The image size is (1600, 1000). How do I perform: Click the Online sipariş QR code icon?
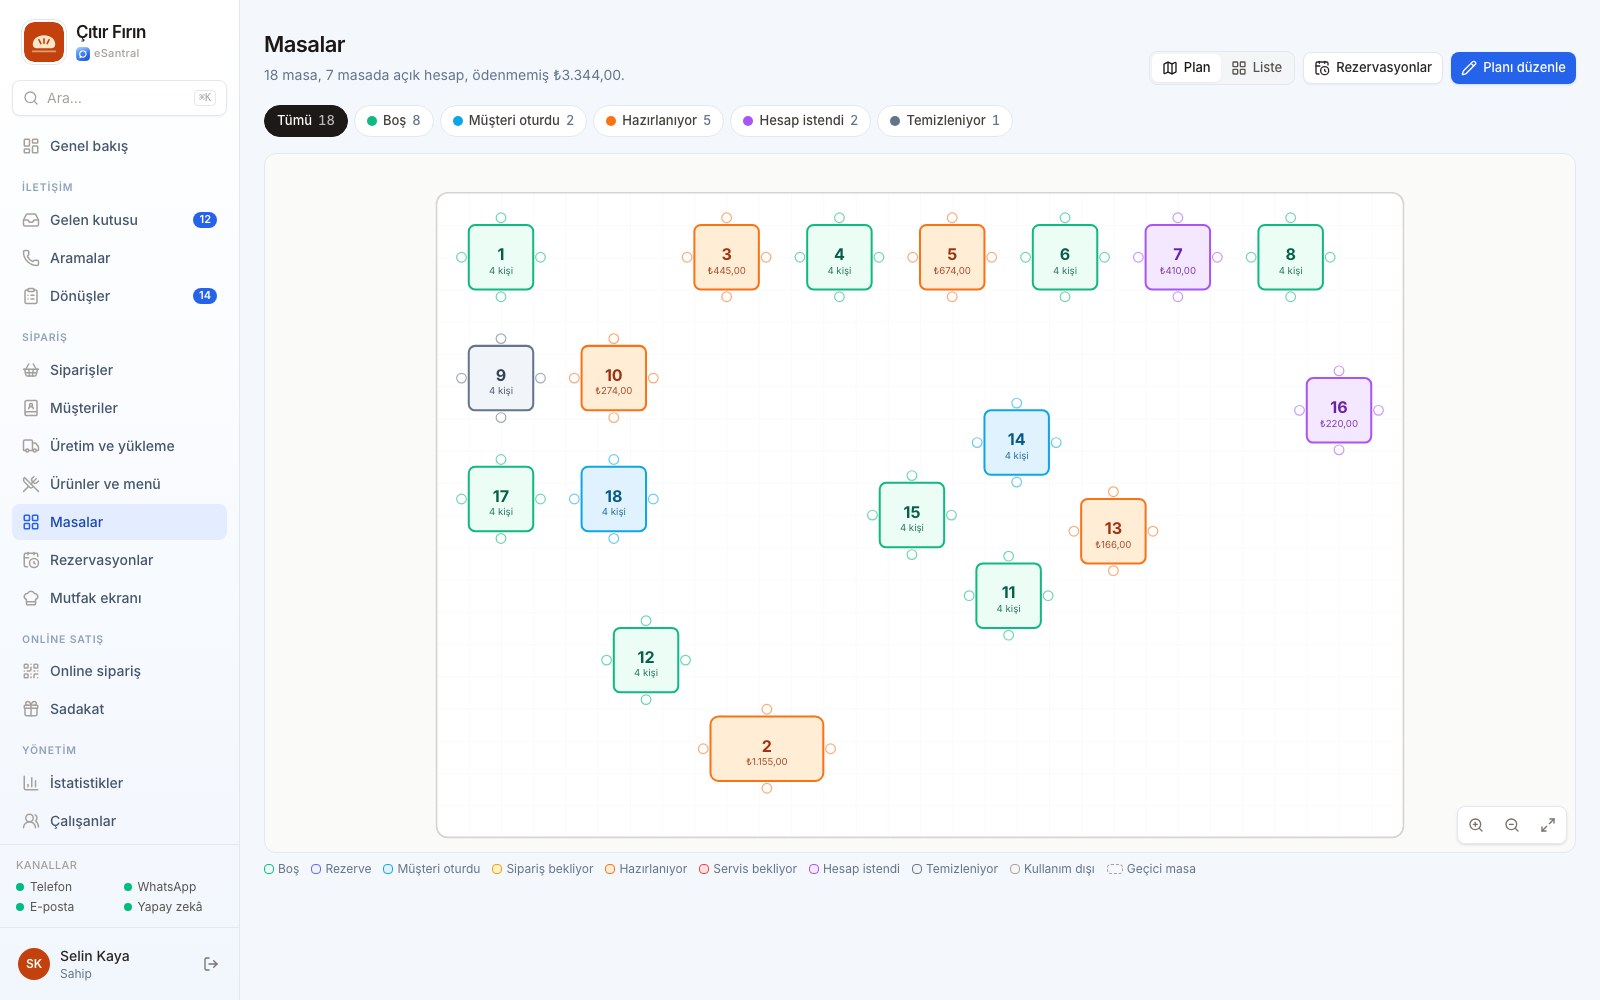[x=31, y=671]
